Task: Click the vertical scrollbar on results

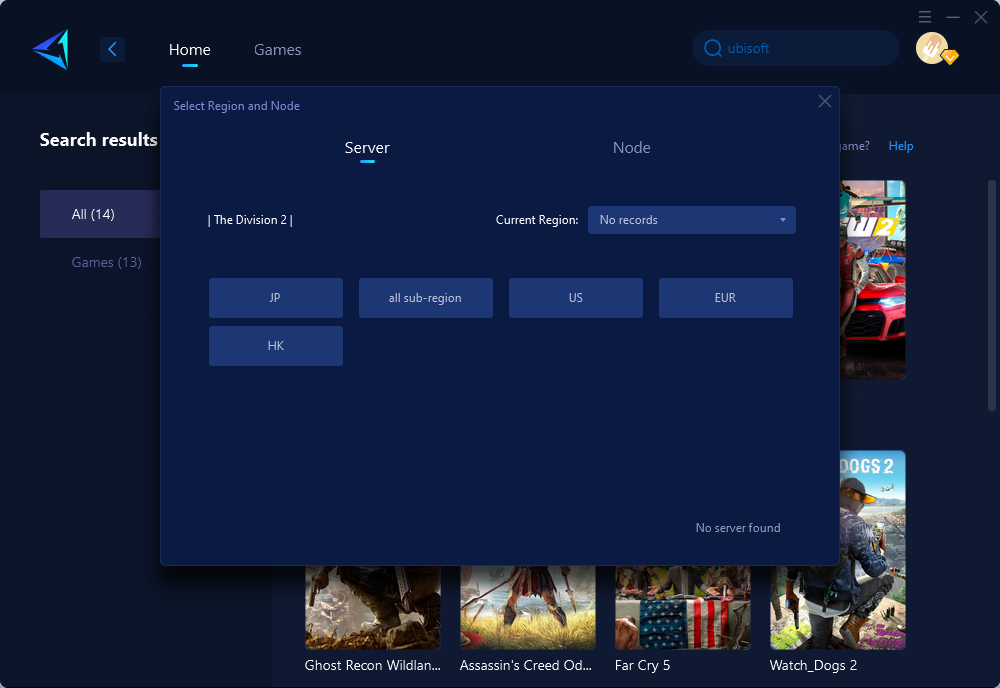Action: coord(991,295)
